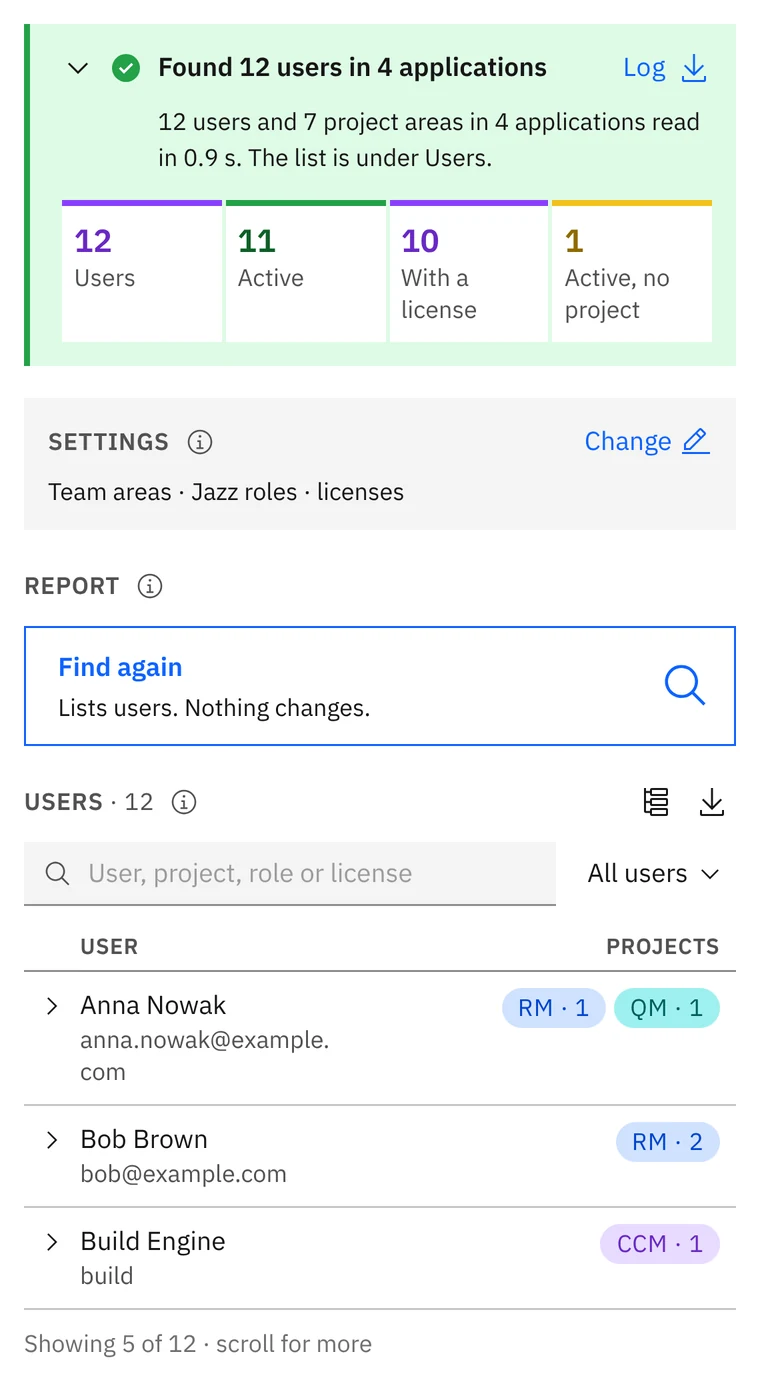Click the USER column header
The height and width of the screenshot is (1384, 760).
tap(109, 947)
